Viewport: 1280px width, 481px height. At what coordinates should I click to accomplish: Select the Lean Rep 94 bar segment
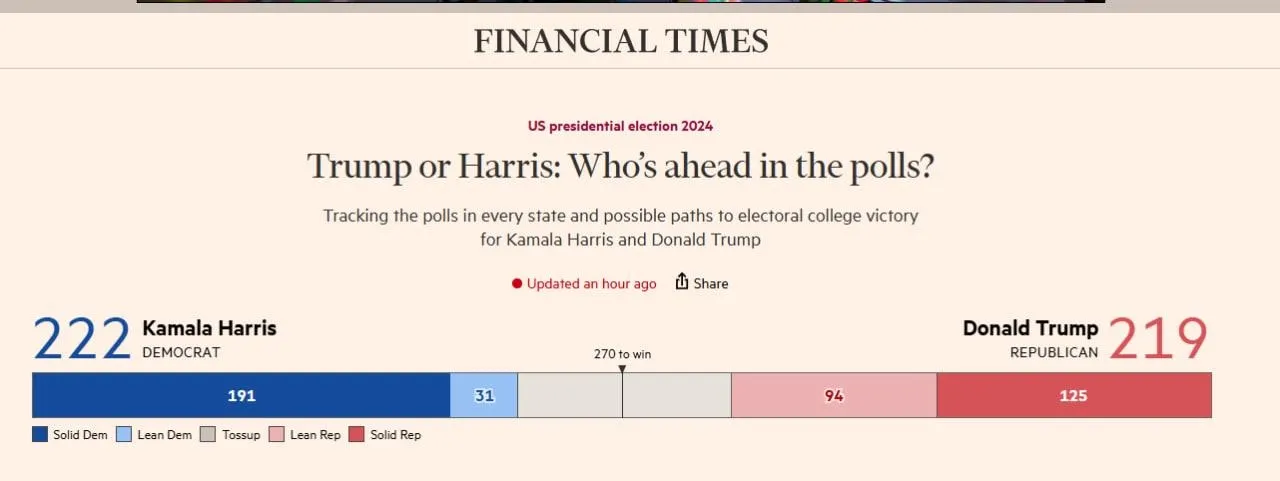(x=834, y=395)
